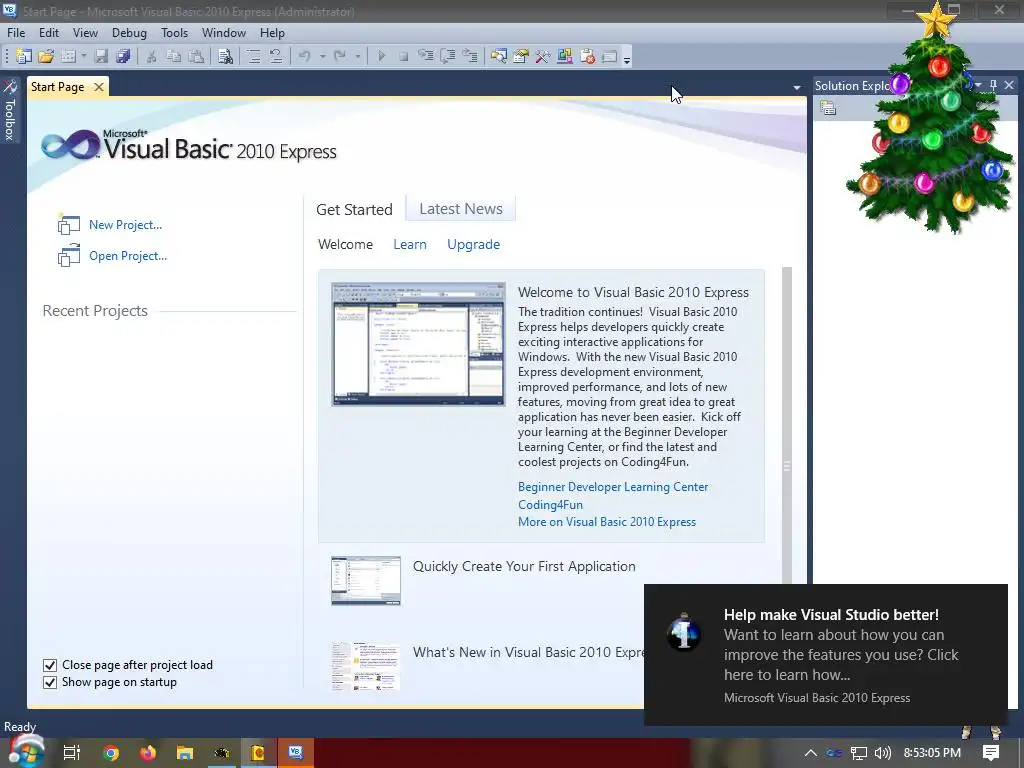Click the Welcome IDE screenshot thumbnail

coord(419,344)
